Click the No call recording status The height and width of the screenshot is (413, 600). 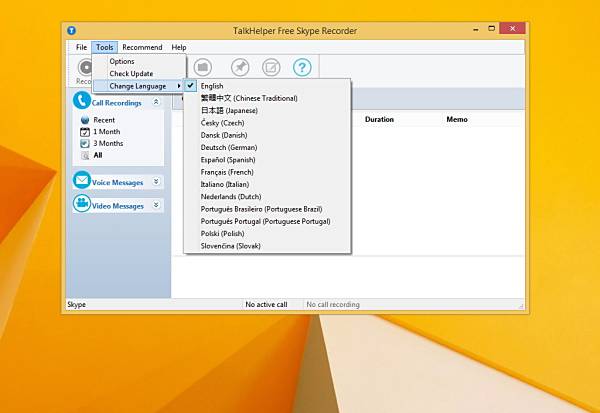[333, 305]
